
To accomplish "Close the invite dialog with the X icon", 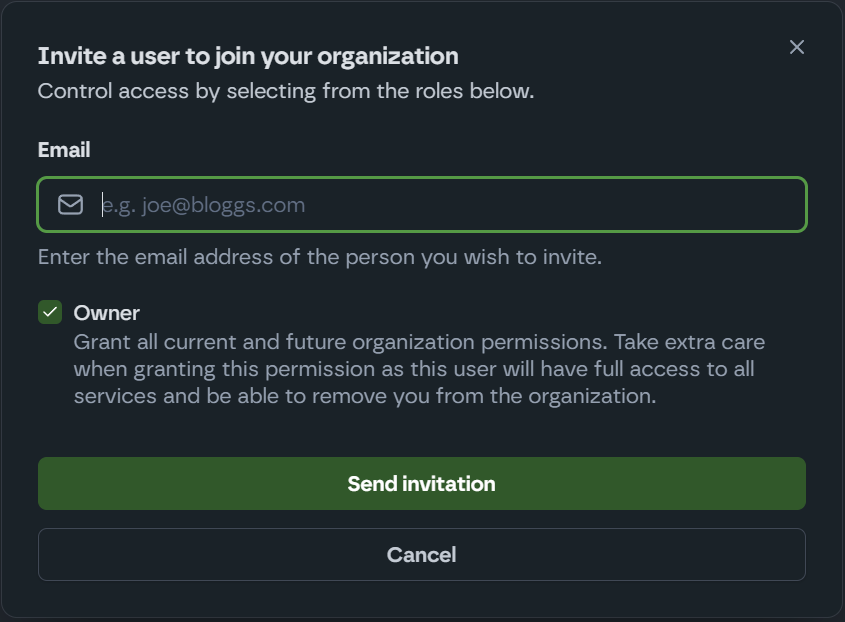I will [x=797, y=47].
